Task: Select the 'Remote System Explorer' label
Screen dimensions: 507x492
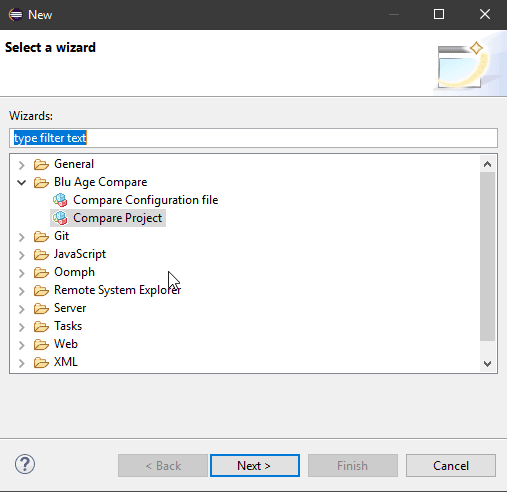Action: 117,290
